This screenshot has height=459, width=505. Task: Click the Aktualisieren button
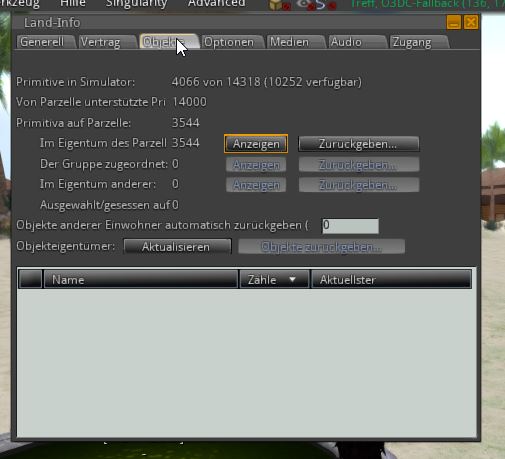coord(177,247)
